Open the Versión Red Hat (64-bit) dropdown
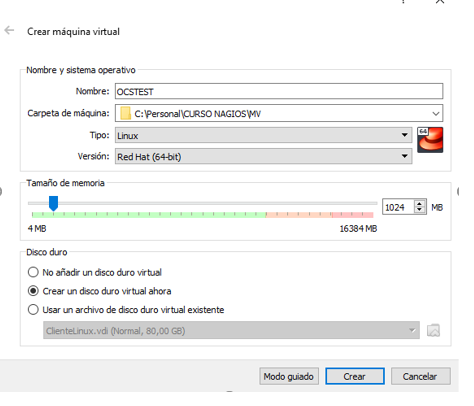Viewport: 474px width, 406px height. pyautogui.click(x=263, y=156)
